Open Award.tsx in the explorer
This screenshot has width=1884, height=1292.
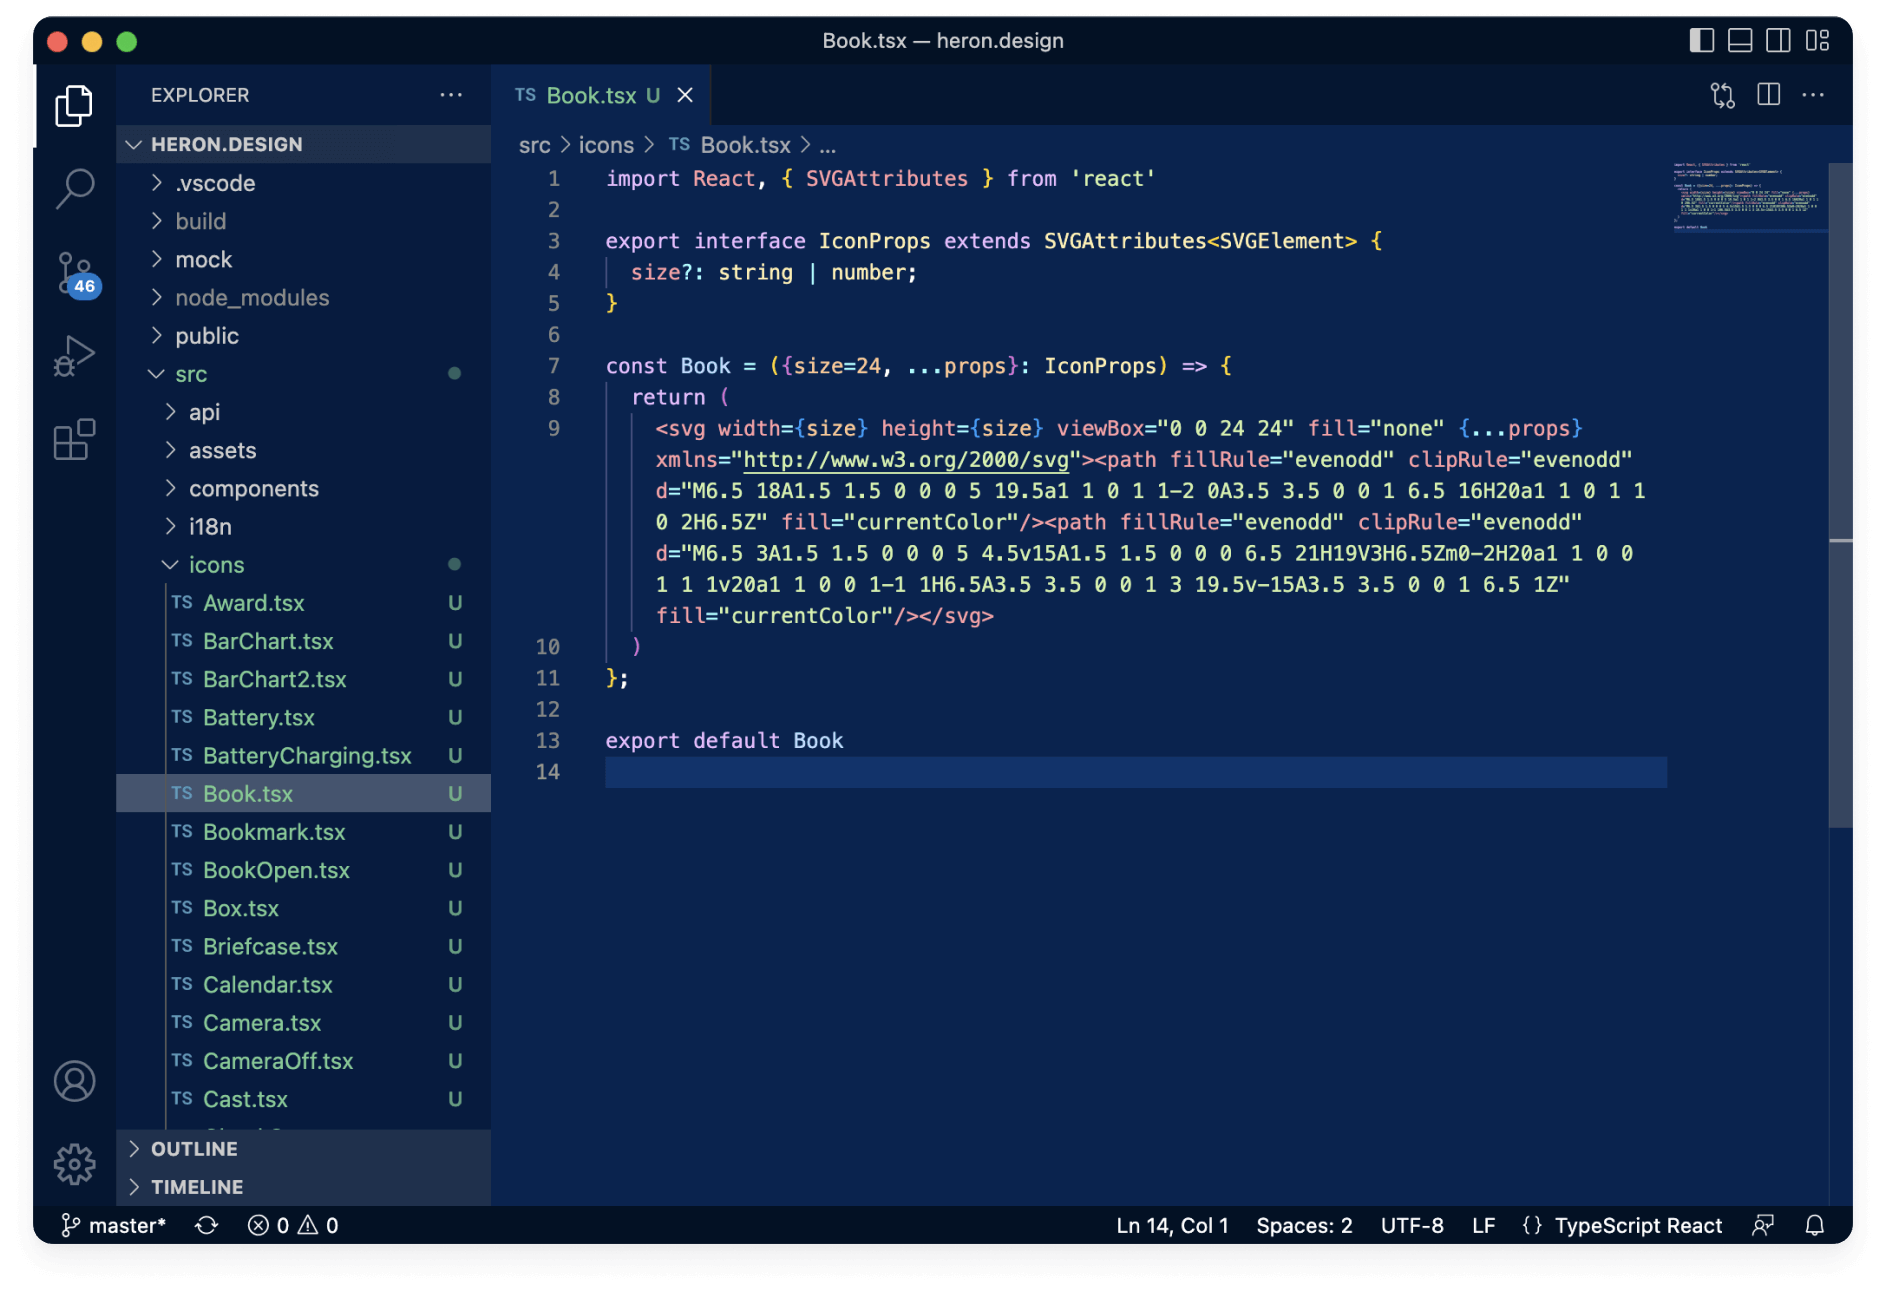tap(304, 603)
